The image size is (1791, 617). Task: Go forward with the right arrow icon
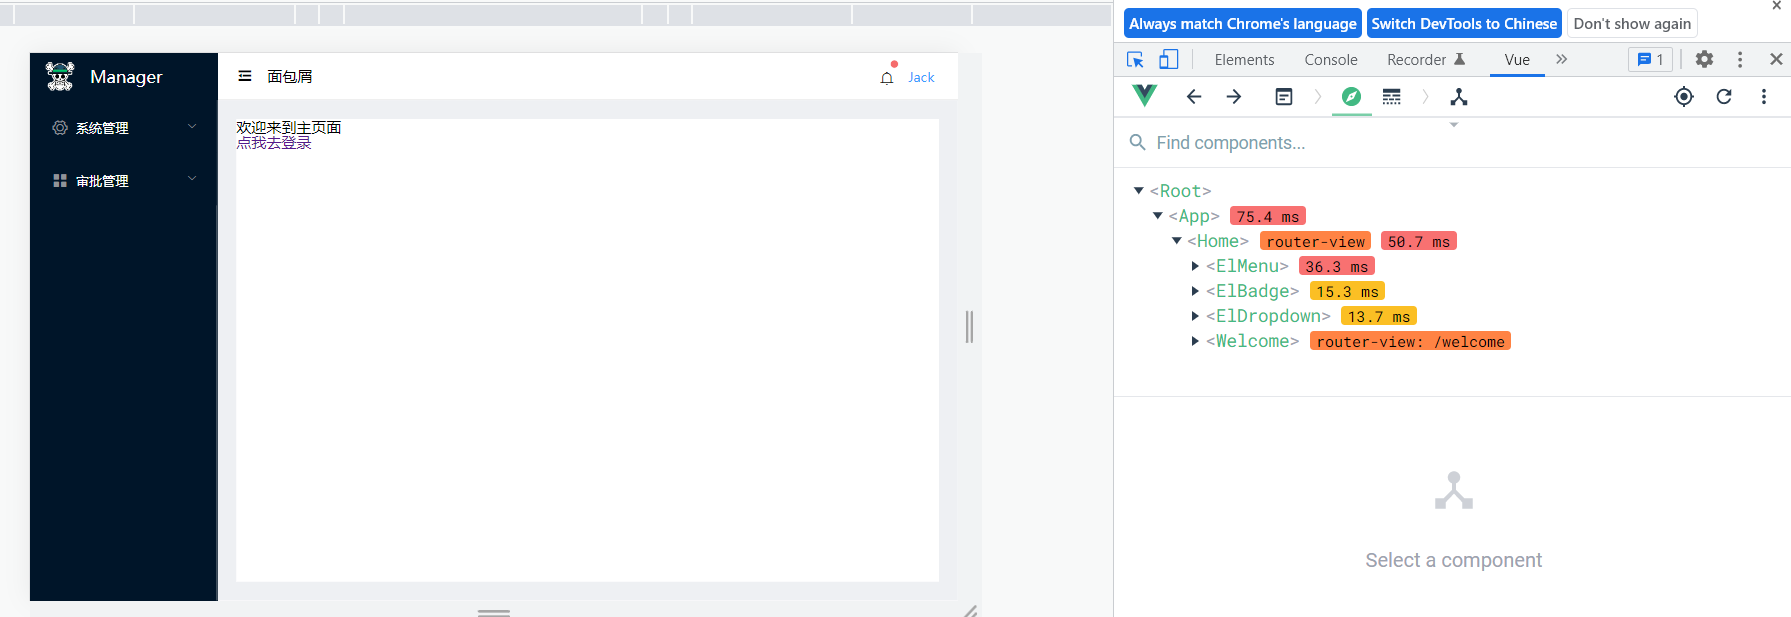click(x=1234, y=97)
